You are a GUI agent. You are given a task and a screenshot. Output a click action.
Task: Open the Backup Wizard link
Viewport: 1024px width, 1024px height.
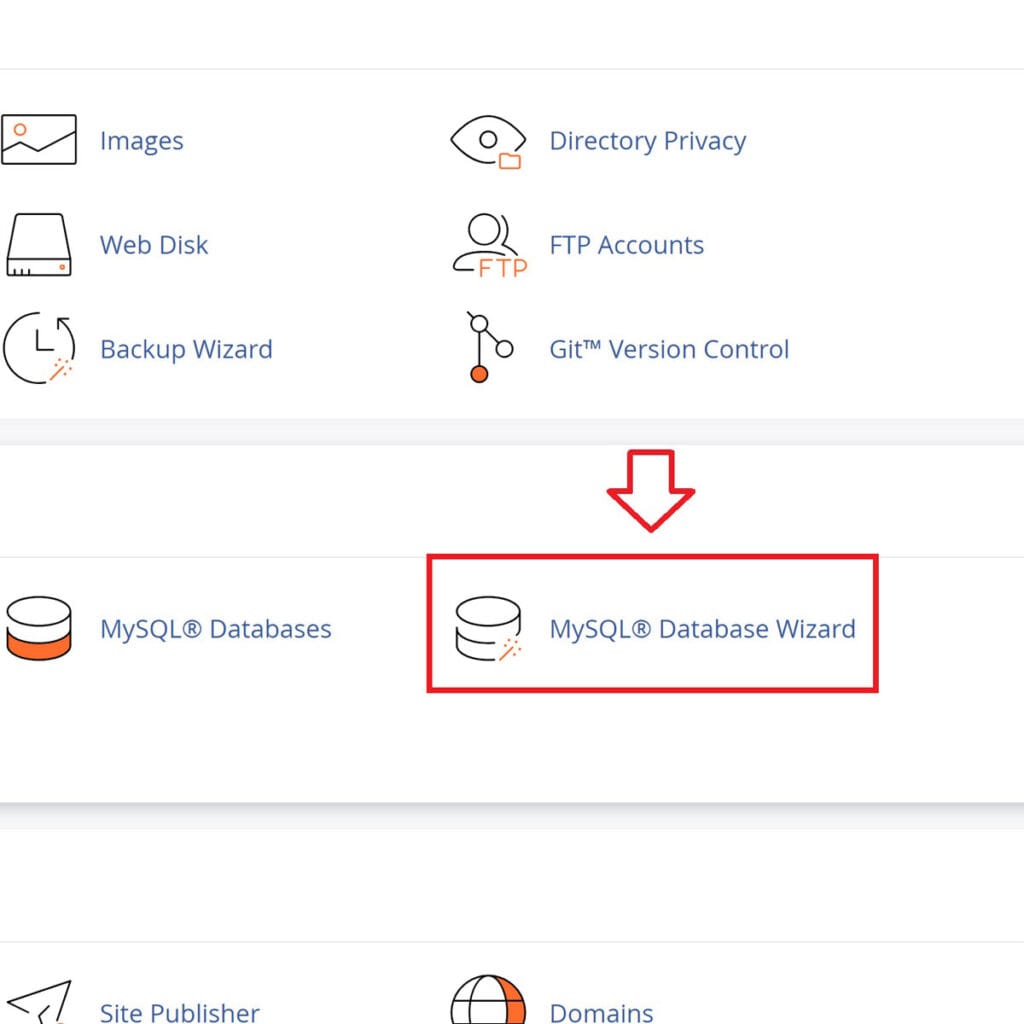pos(186,349)
